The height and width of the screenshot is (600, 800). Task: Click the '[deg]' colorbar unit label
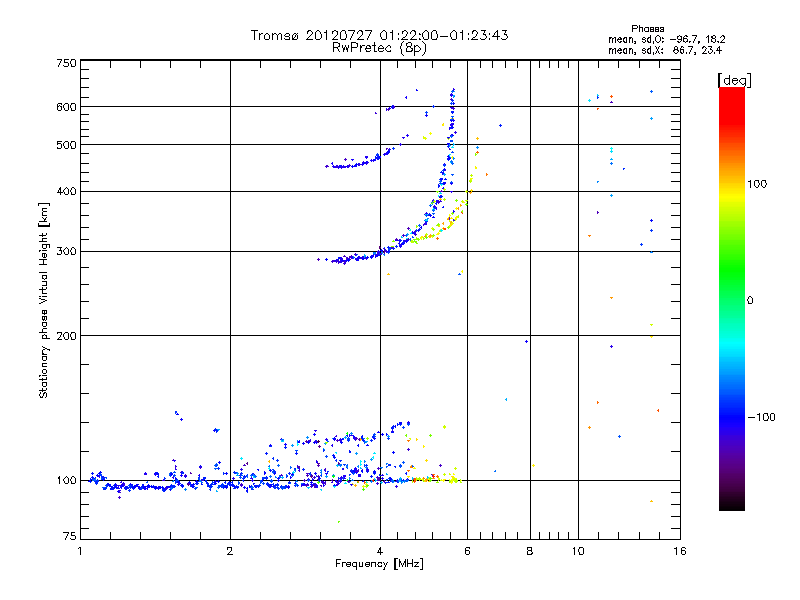[x=734, y=80]
